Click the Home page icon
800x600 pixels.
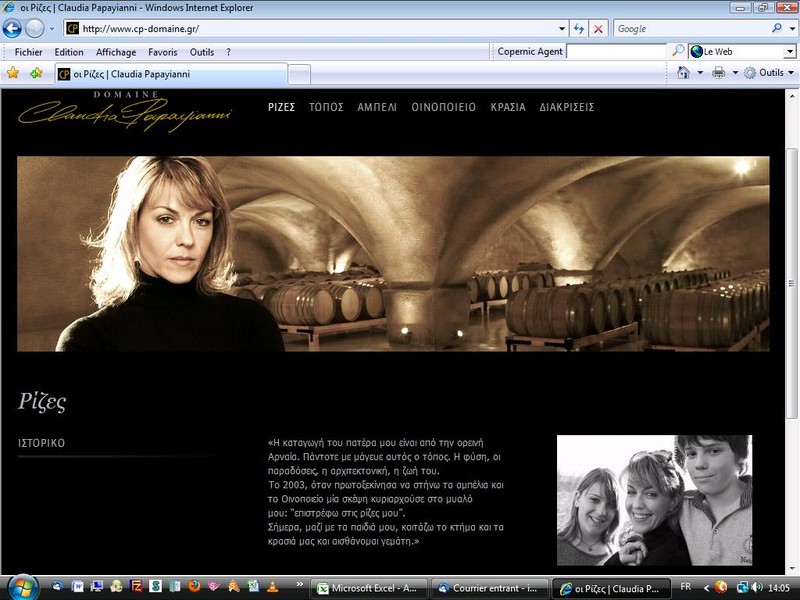(x=683, y=73)
